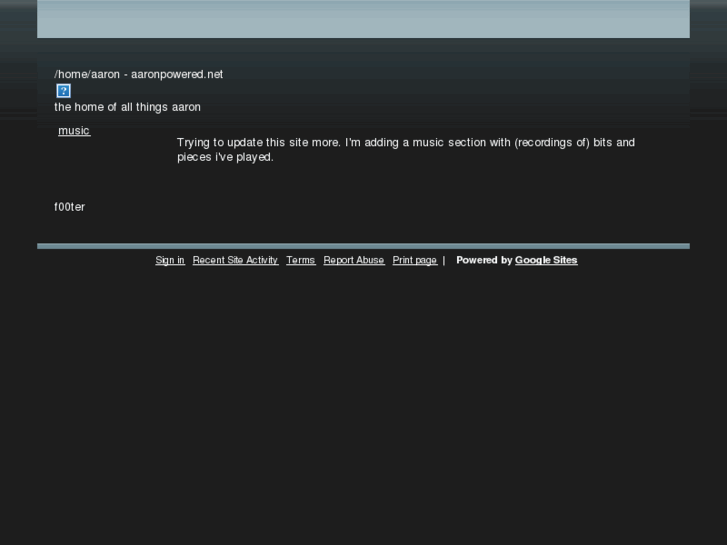The image size is (727, 545).
Task: Click the Sign in link
Action: pos(170,260)
